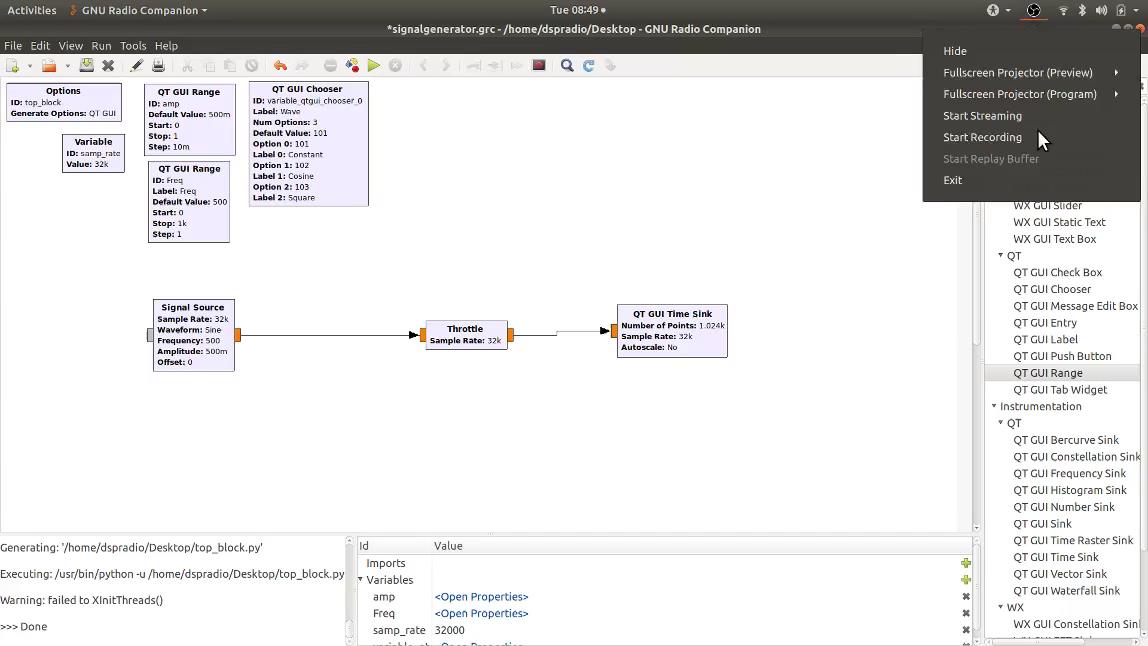The height and width of the screenshot is (646, 1148).
Task: Click the new flowgraph toolbar icon
Action: 12,66
